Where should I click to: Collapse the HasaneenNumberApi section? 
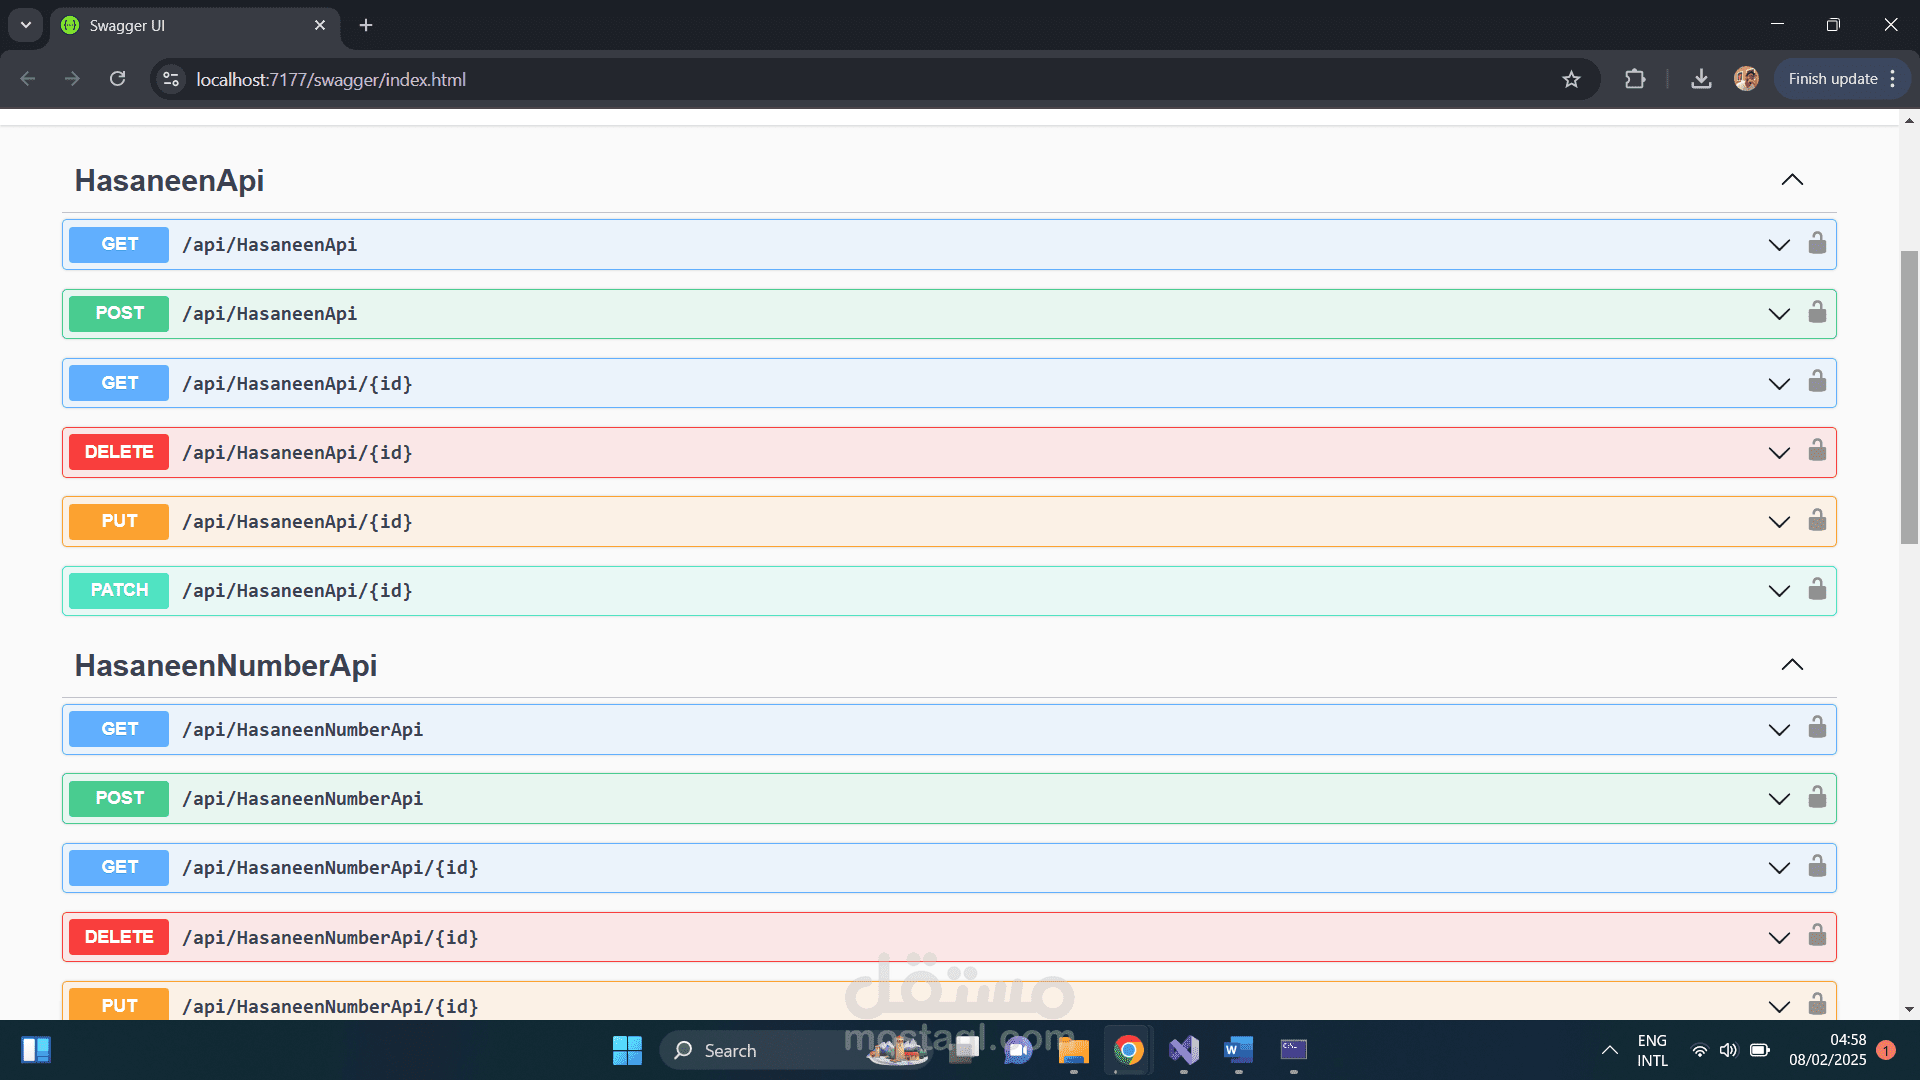click(1792, 665)
